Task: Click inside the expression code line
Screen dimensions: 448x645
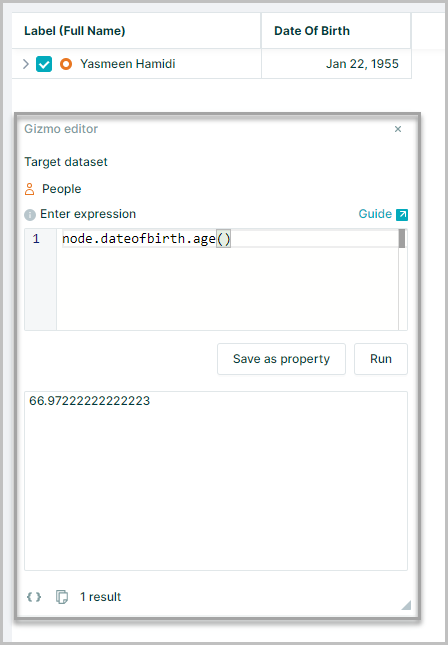Action: [146, 239]
